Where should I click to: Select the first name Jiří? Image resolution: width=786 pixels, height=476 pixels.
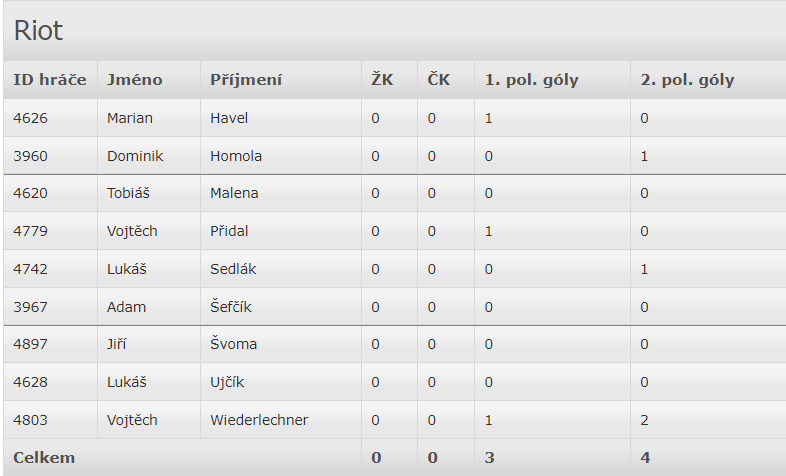[x=117, y=344]
